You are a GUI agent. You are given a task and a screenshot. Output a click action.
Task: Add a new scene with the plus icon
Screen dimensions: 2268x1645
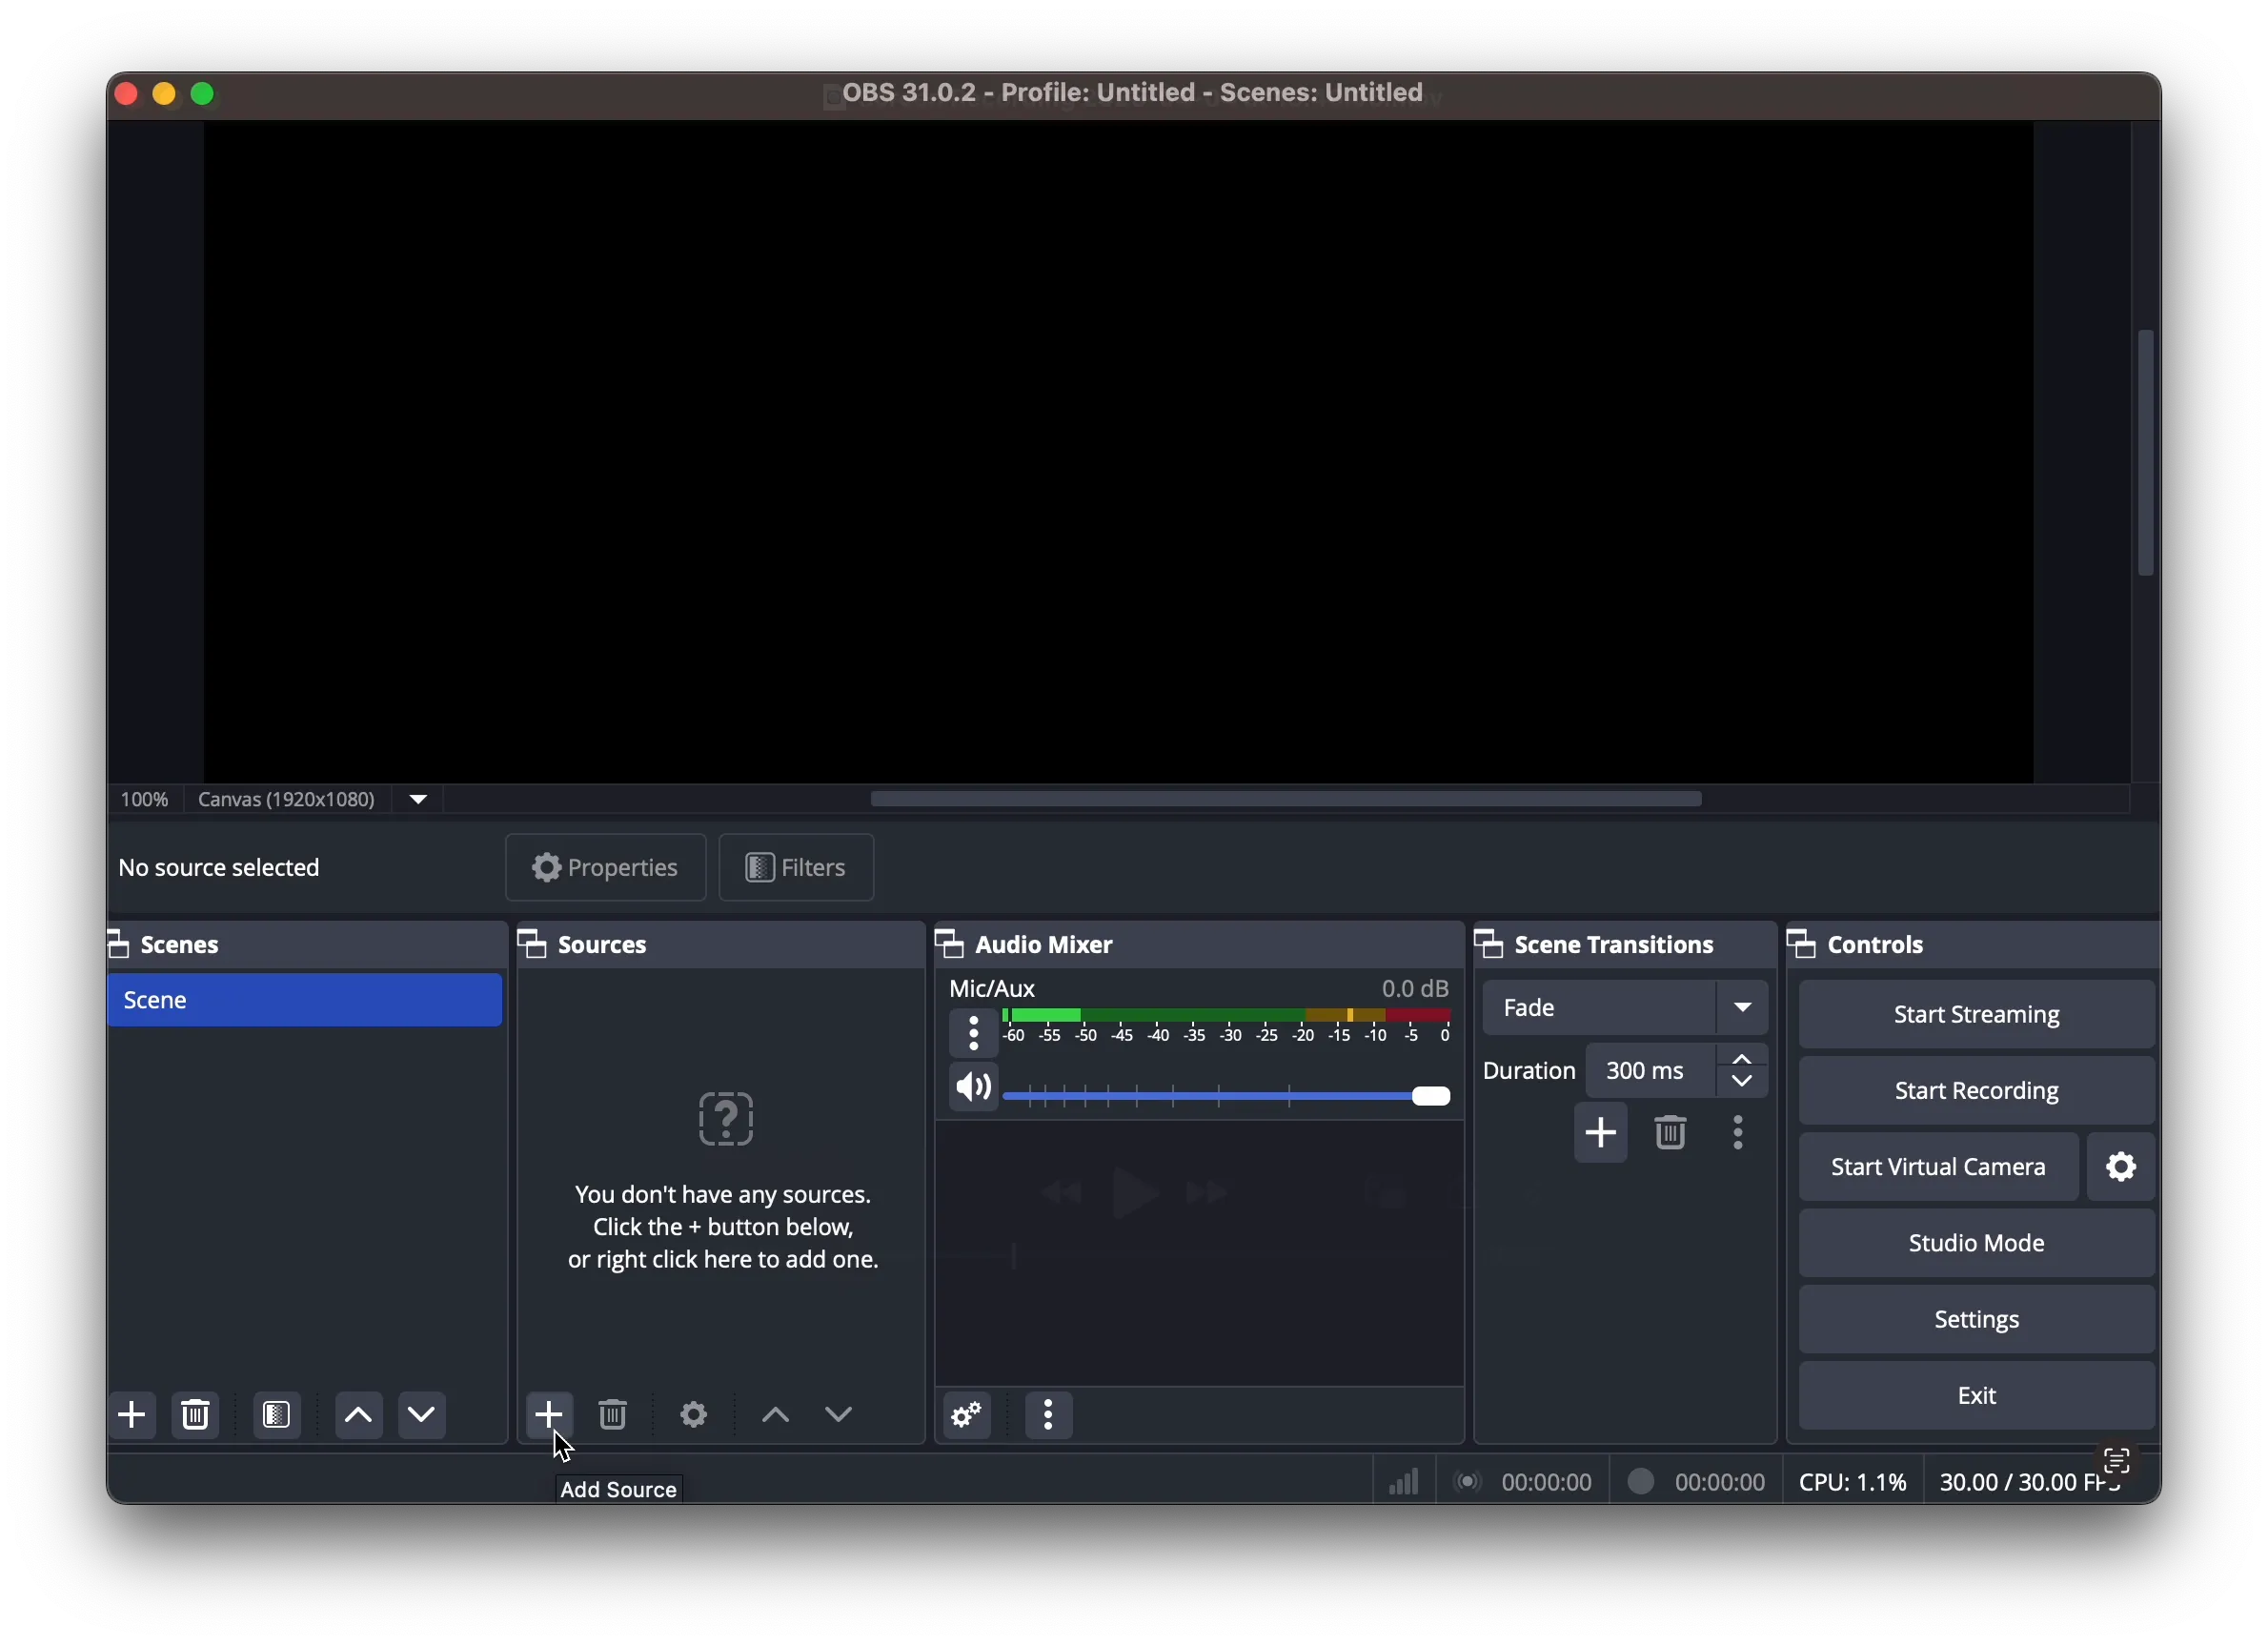coord(132,1414)
